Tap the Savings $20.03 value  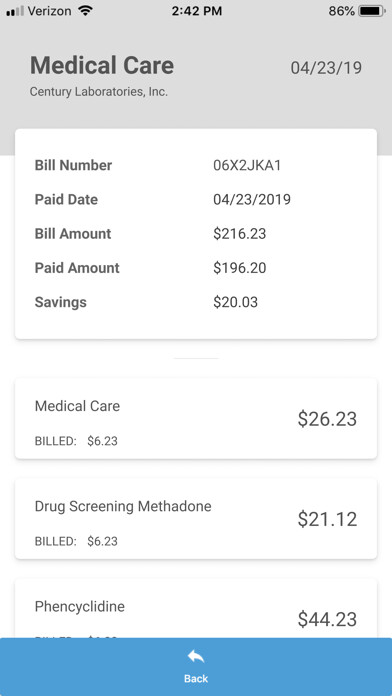point(235,302)
